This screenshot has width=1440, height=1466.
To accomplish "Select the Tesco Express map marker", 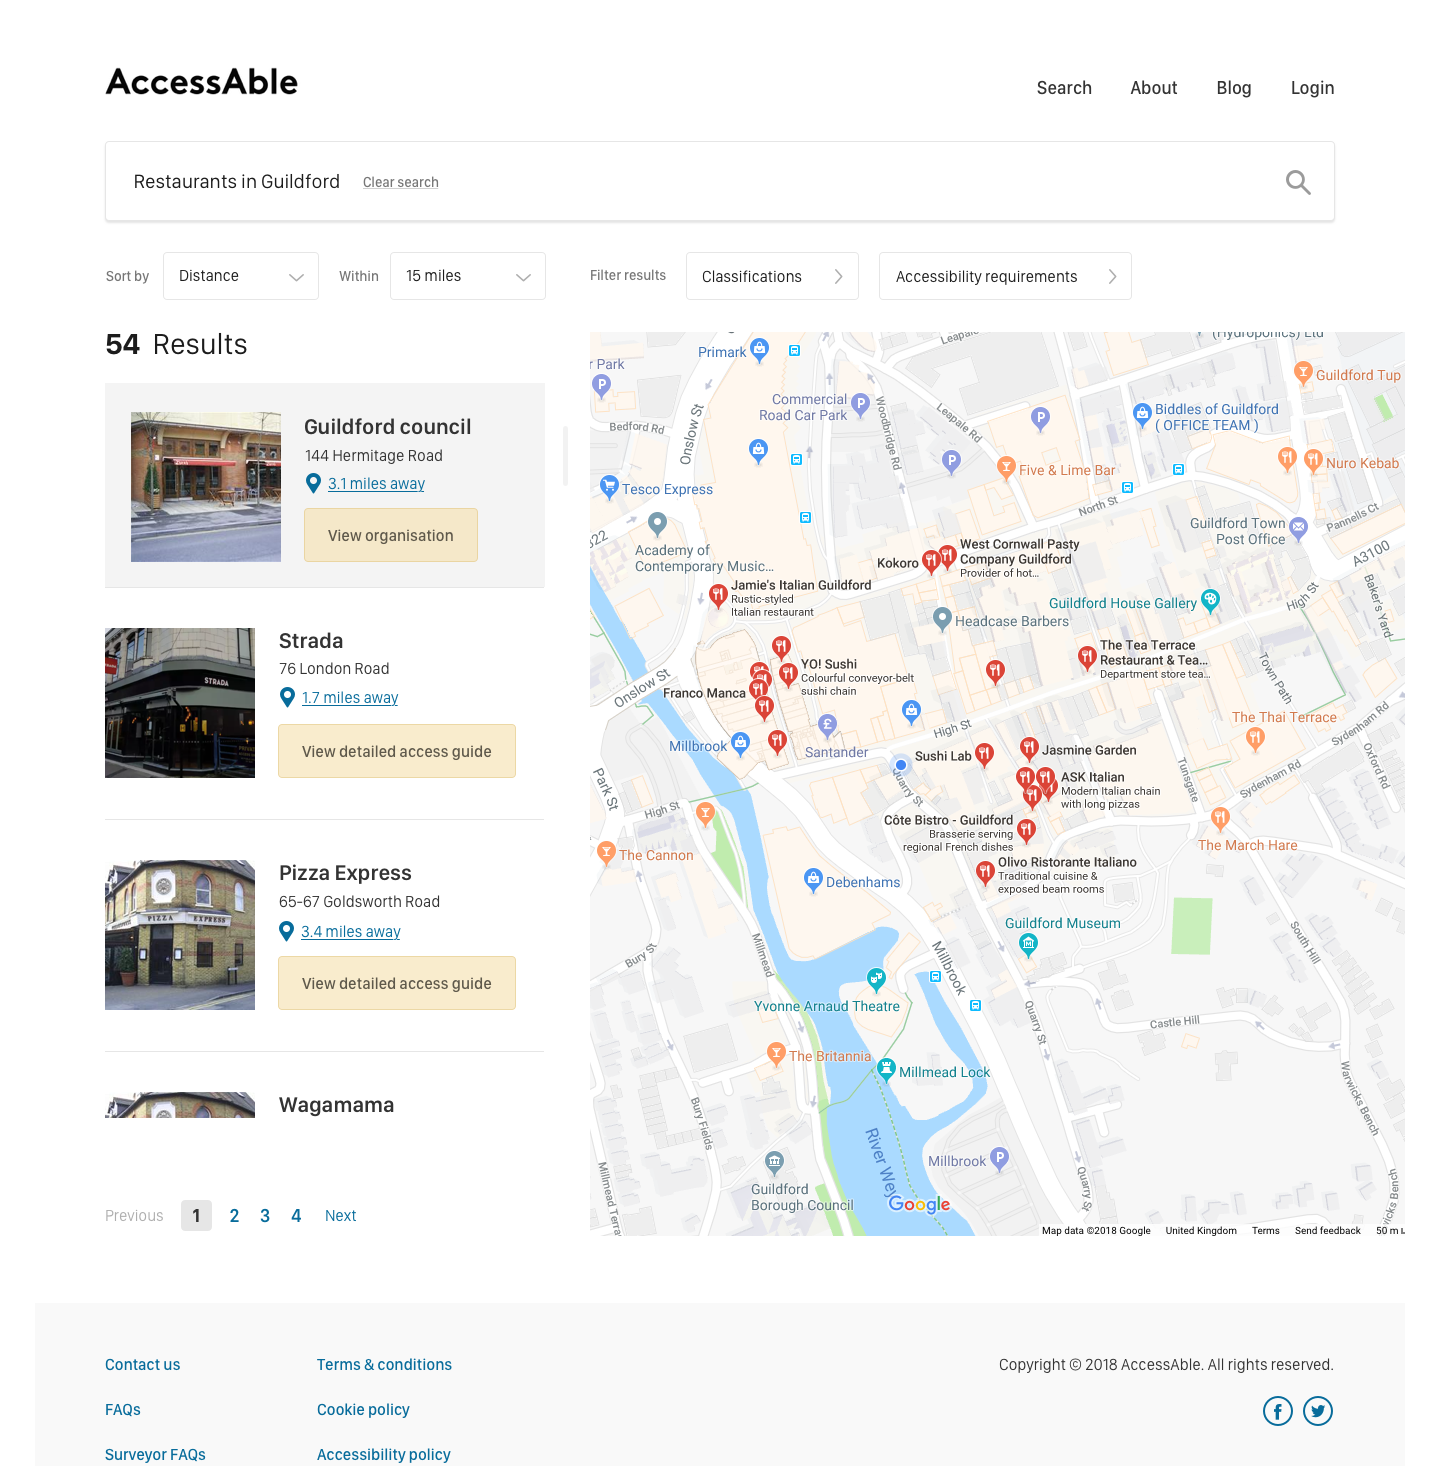I will (x=609, y=486).
